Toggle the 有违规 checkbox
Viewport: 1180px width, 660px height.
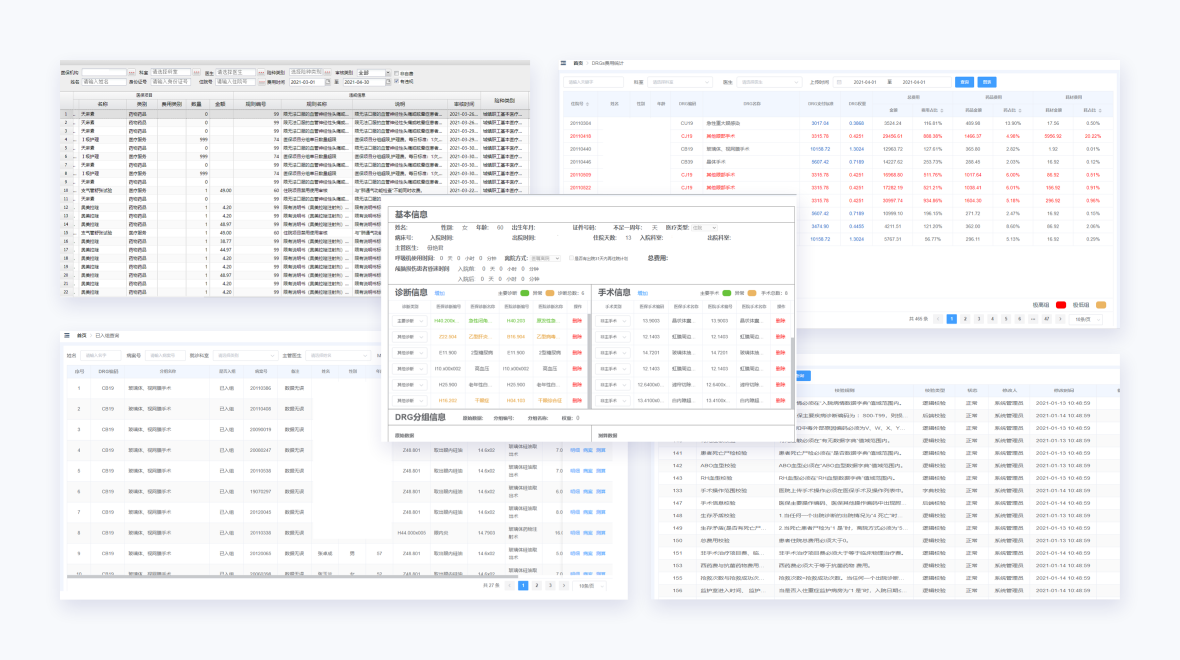[x=396, y=82]
